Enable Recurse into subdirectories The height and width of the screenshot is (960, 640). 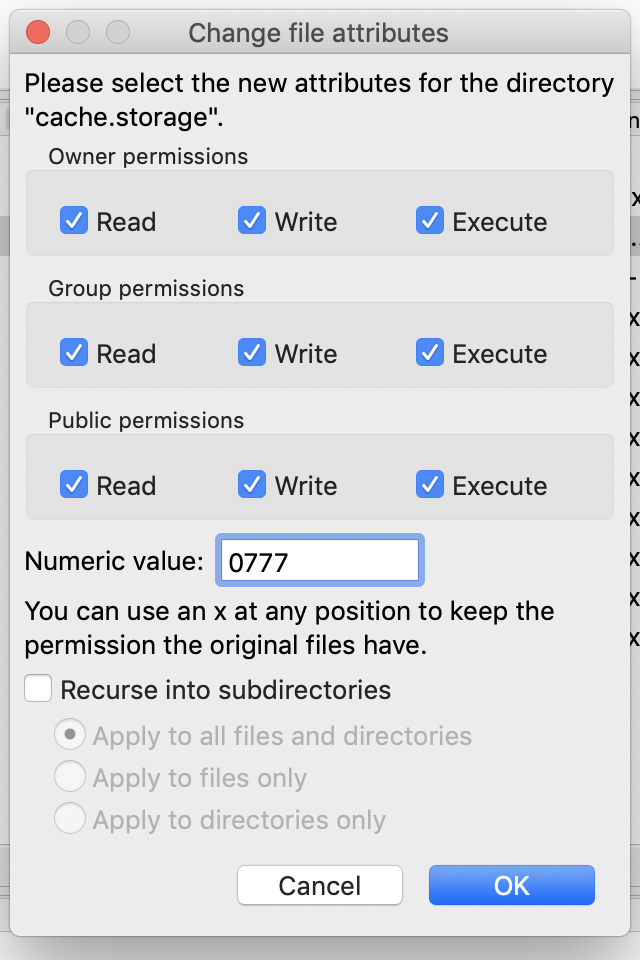click(x=39, y=689)
